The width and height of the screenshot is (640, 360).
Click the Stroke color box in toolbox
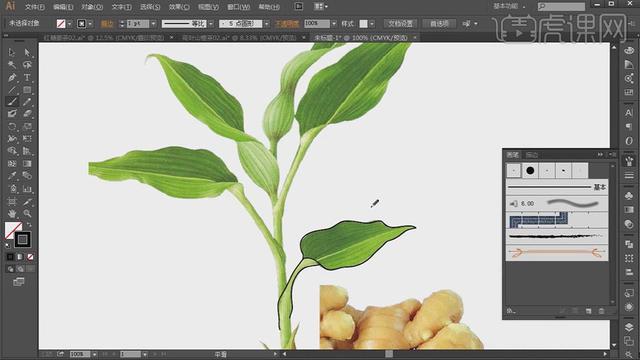[22, 240]
